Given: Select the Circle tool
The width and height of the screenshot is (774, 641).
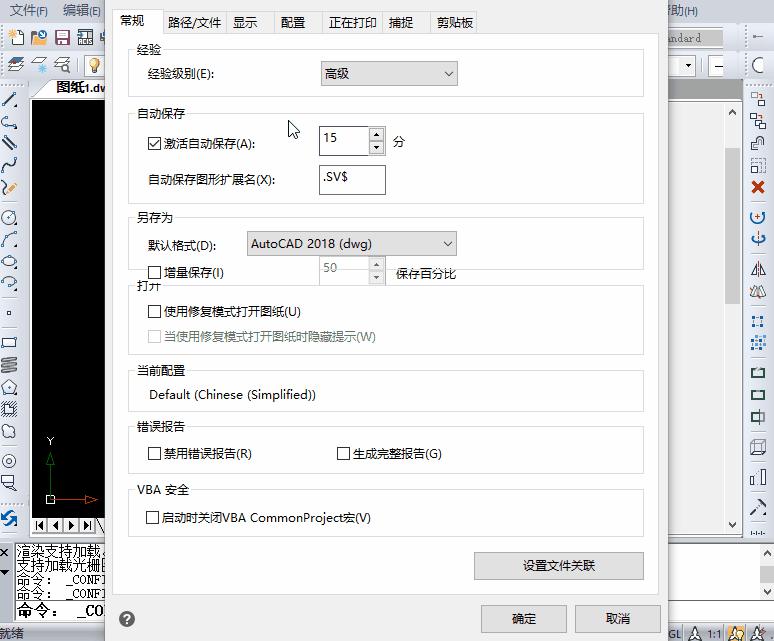Looking at the screenshot, I should pos(9,217).
